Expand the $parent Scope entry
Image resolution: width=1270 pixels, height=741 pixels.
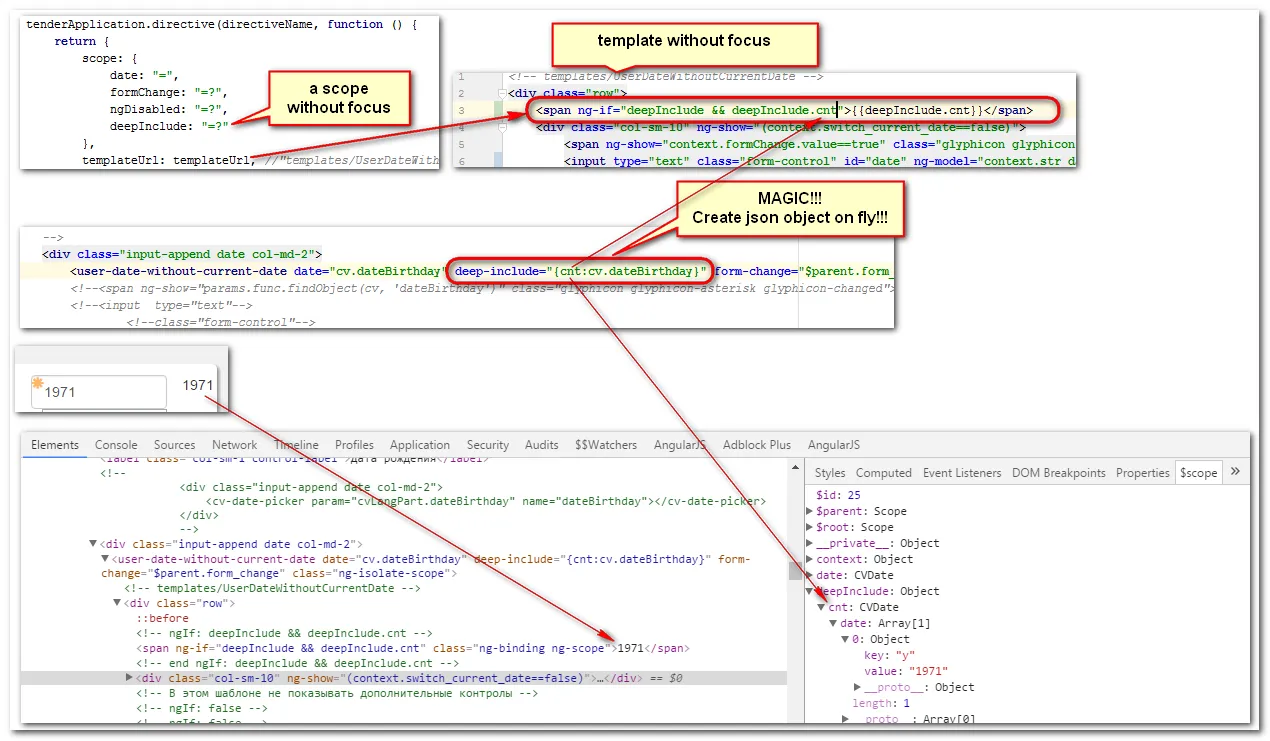pos(810,511)
